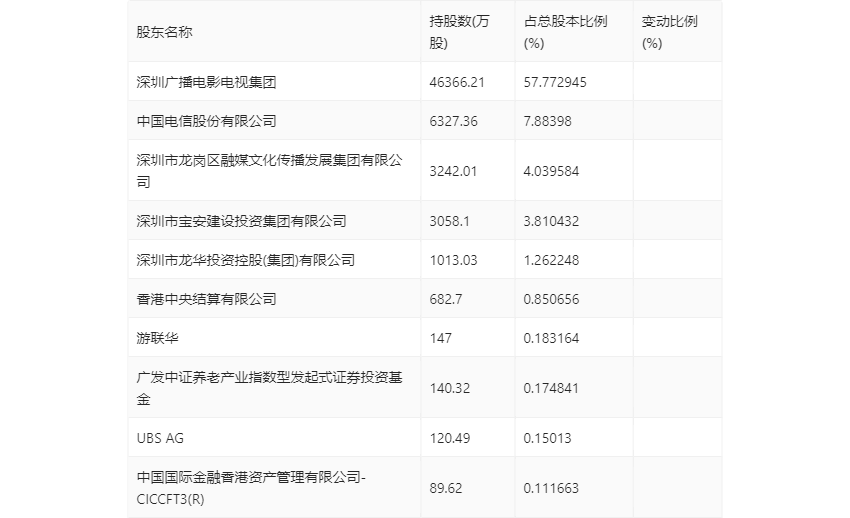Viewport: 850px width, 518px height.
Task: Select 中国国际金融香港资产管理有限公司-CICCFT3(R) name
Action: [252, 488]
